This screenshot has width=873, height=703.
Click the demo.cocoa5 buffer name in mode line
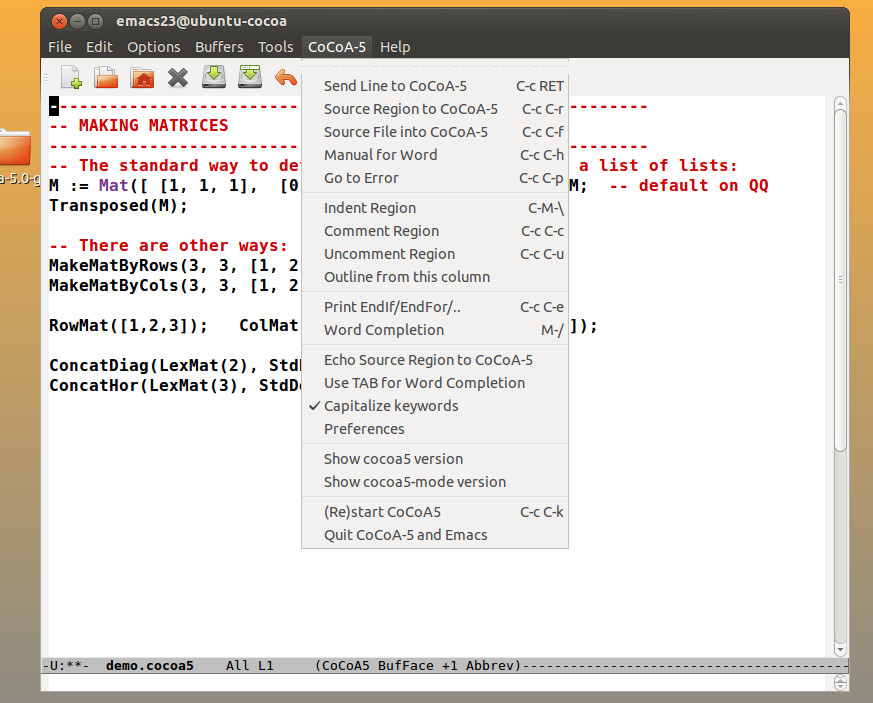150,666
